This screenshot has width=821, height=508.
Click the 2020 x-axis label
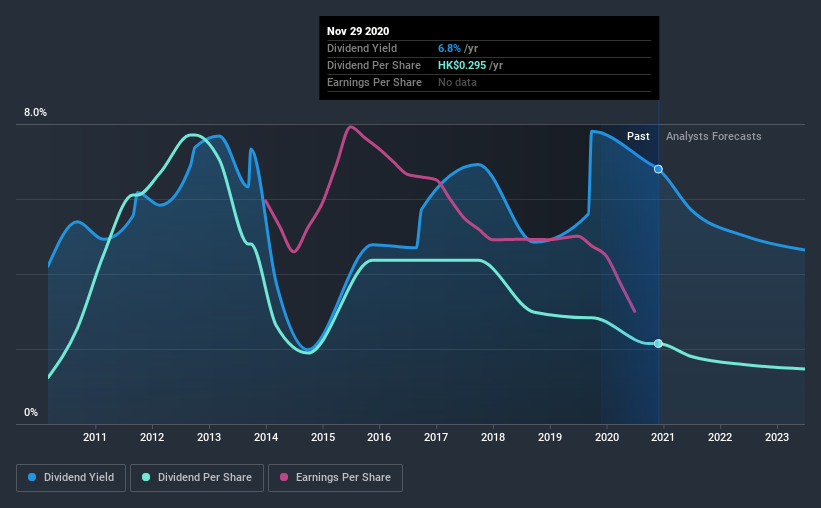[607, 437]
